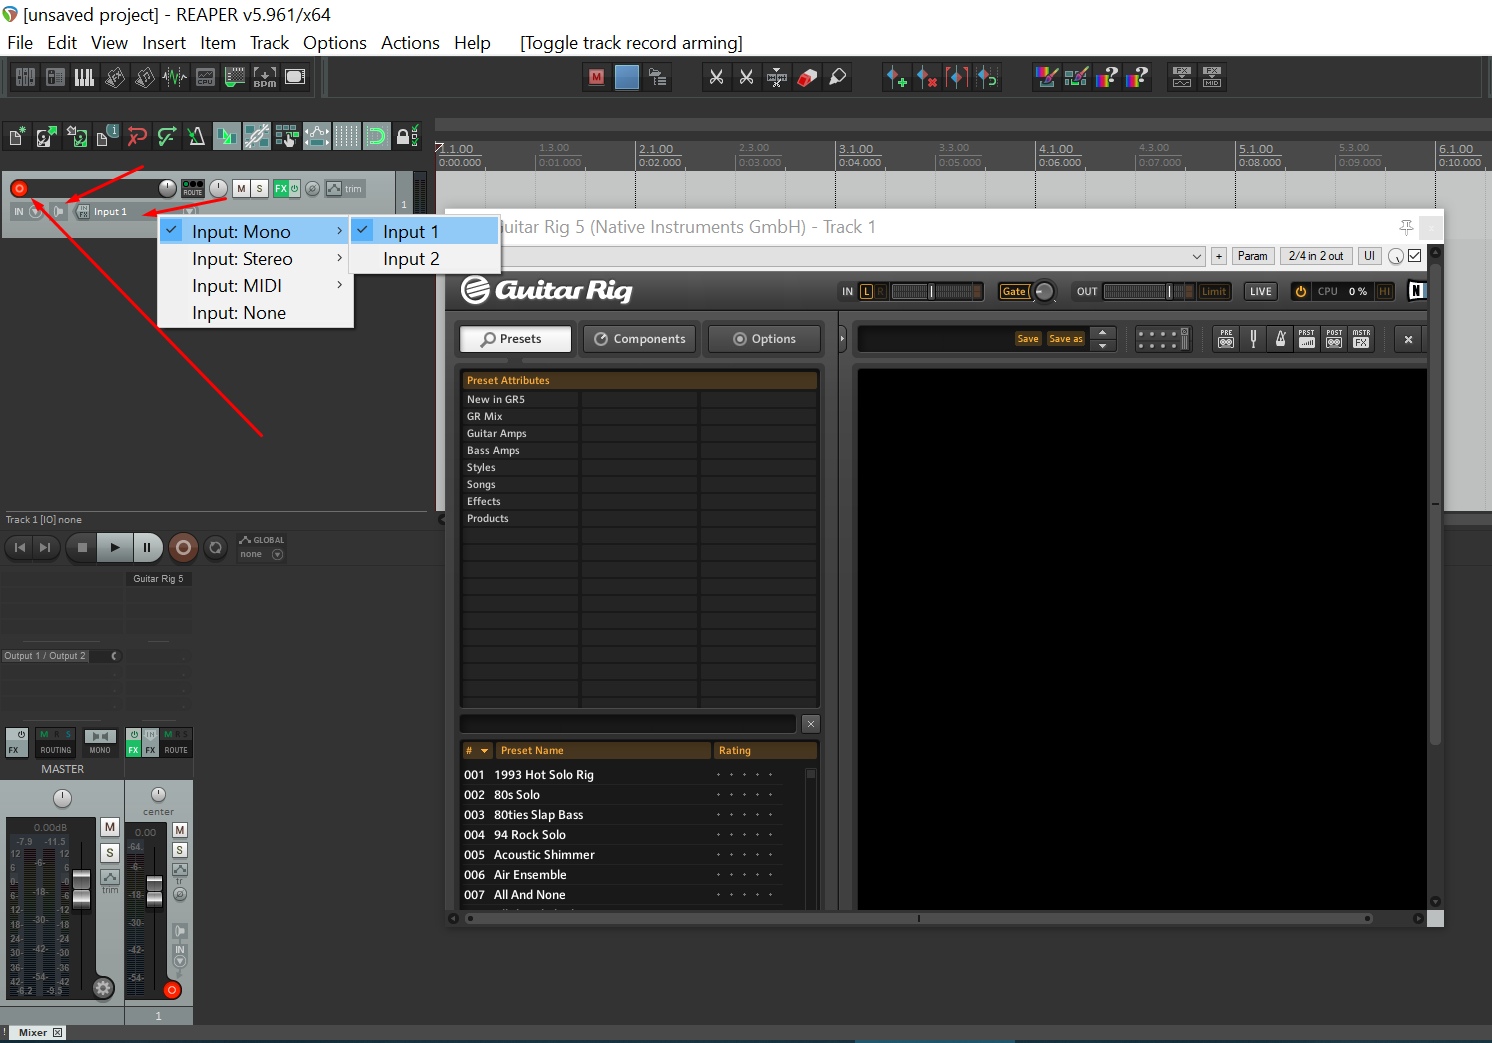Click the transport Stop button
The image size is (1492, 1043).
point(82,547)
